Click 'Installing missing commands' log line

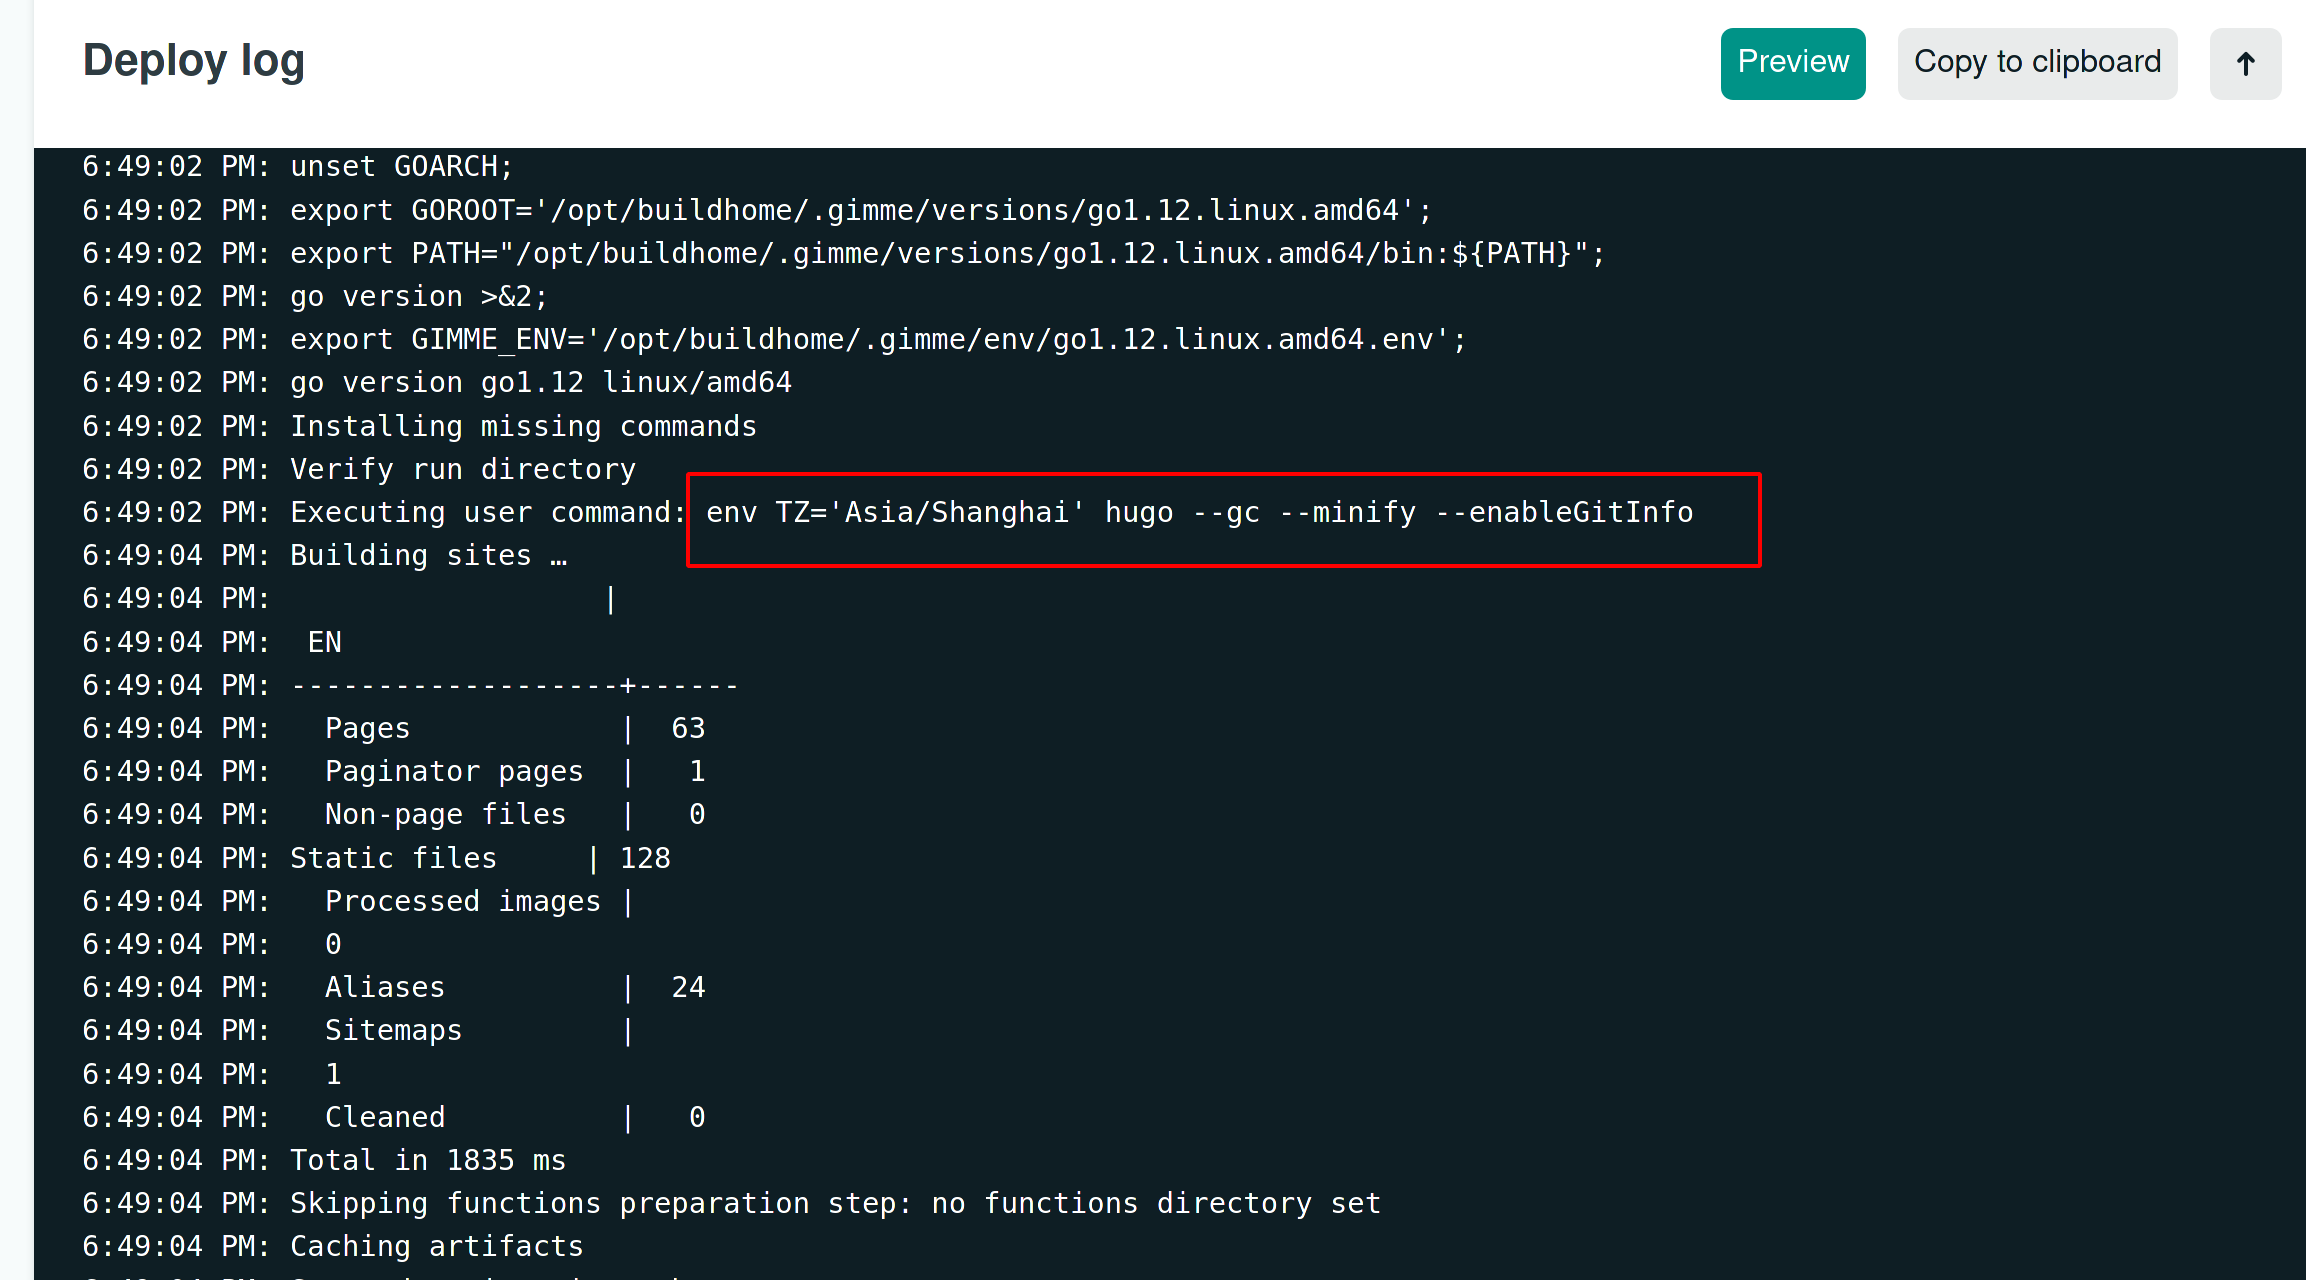(420, 426)
